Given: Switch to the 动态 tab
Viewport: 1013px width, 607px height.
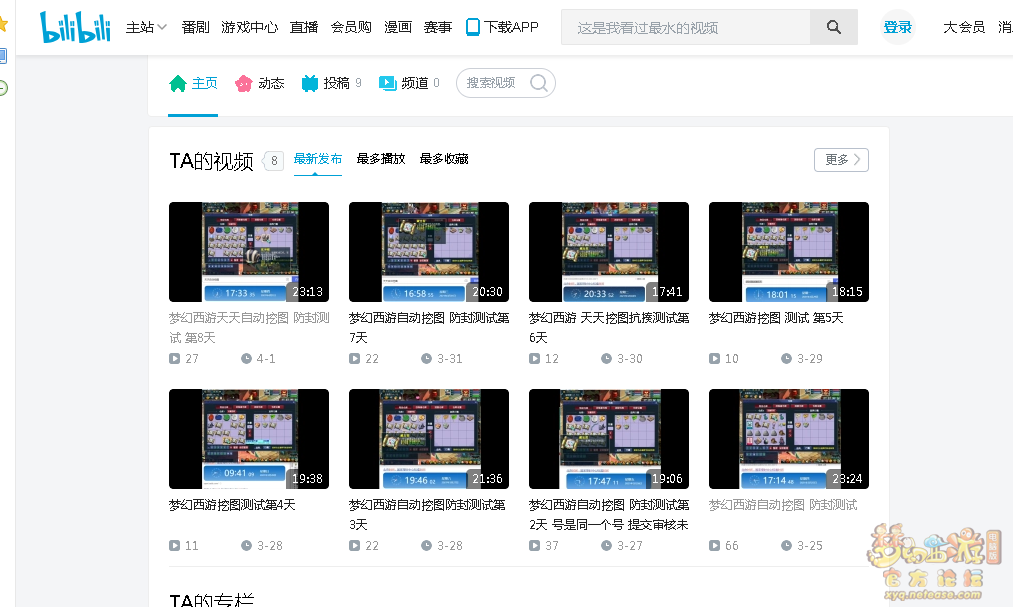Looking at the screenshot, I should point(260,83).
